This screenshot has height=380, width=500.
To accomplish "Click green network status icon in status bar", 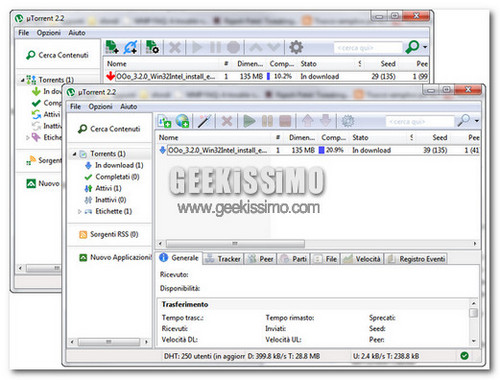I will [x=464, y=356].
